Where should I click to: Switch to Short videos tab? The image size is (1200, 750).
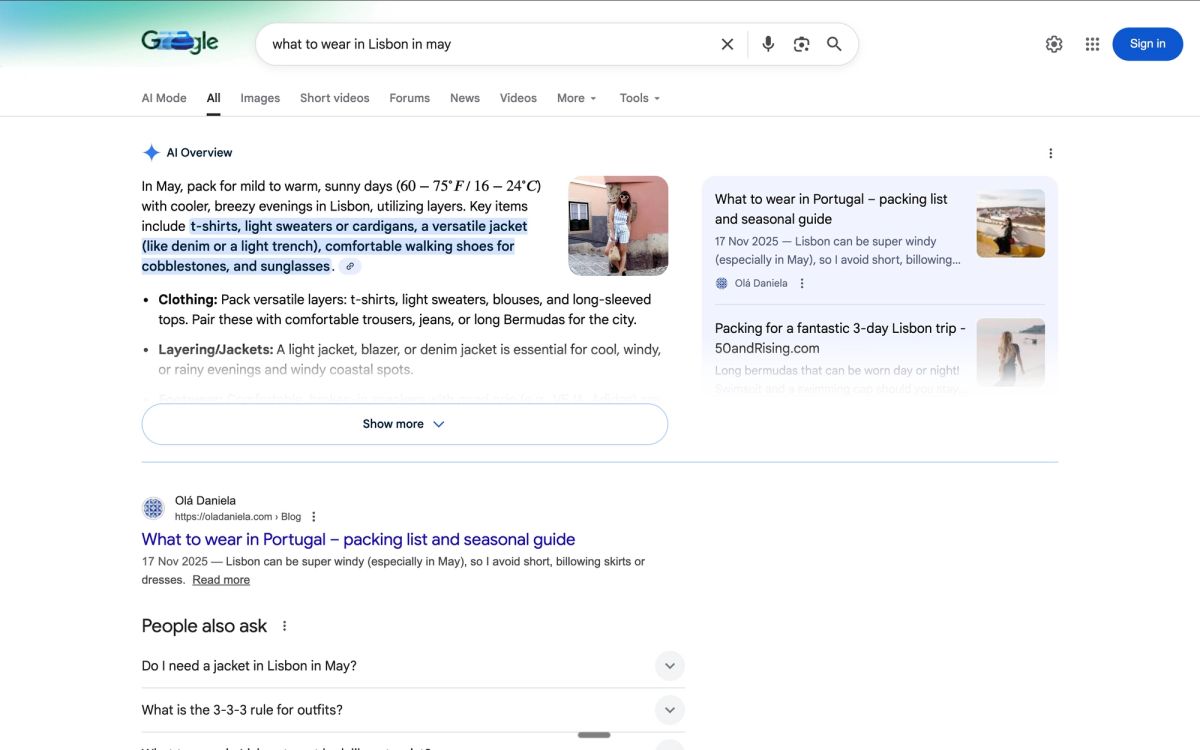335,98
